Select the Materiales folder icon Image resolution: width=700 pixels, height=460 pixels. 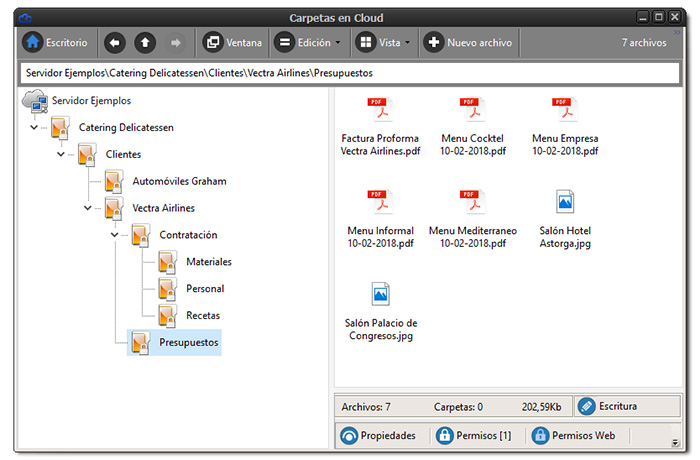[167, 262]
